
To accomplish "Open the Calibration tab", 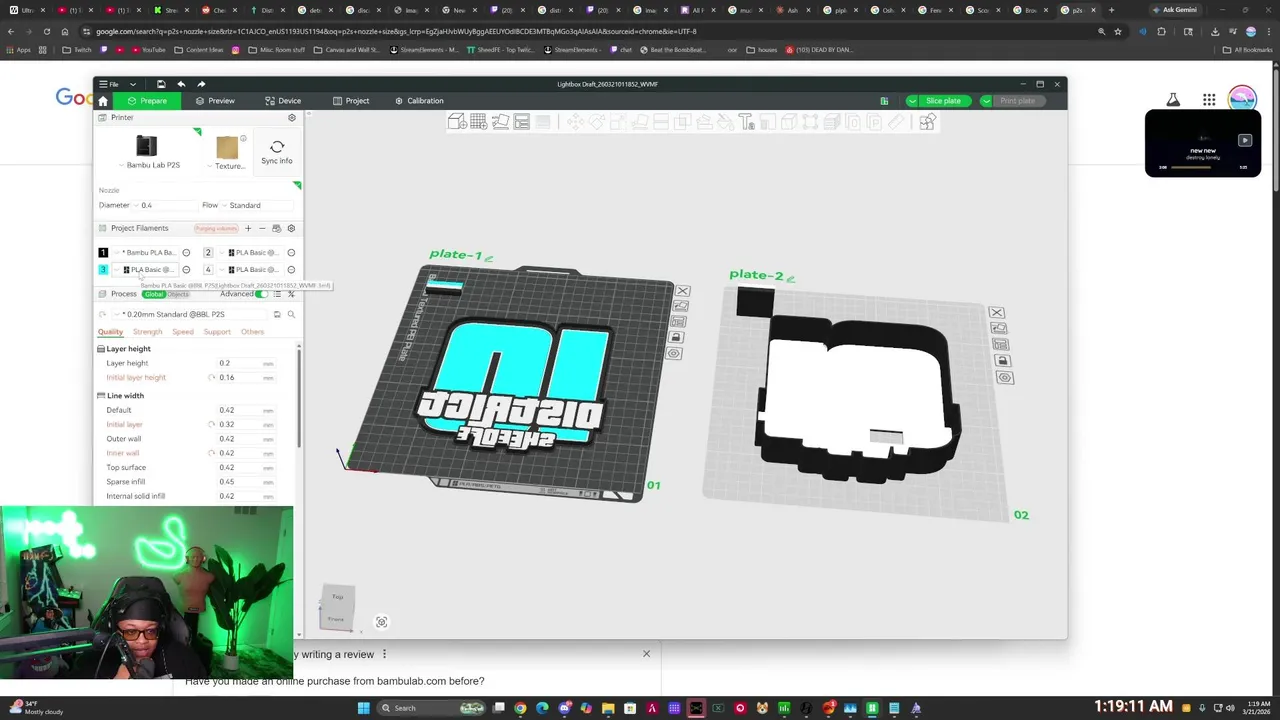I will click(x=419, y=101).
